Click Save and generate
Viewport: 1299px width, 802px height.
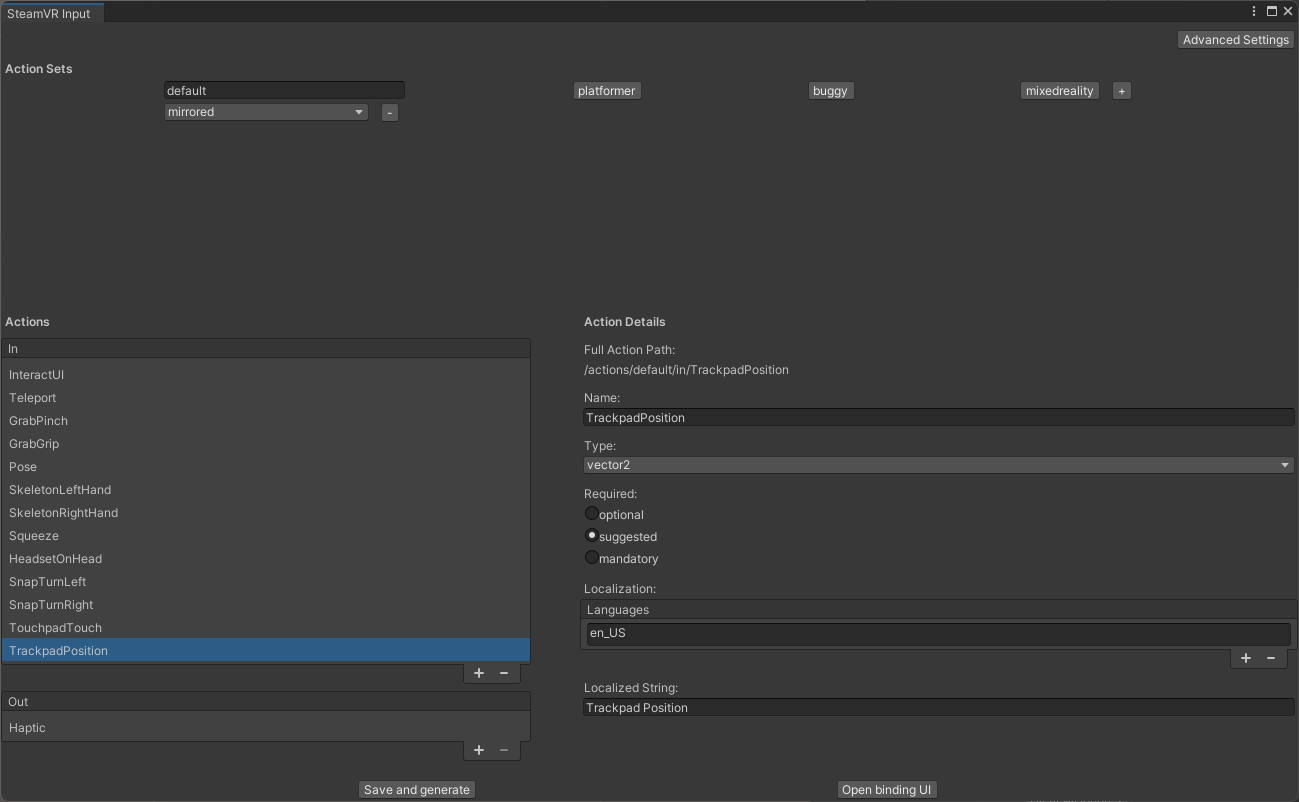[417, 790]
